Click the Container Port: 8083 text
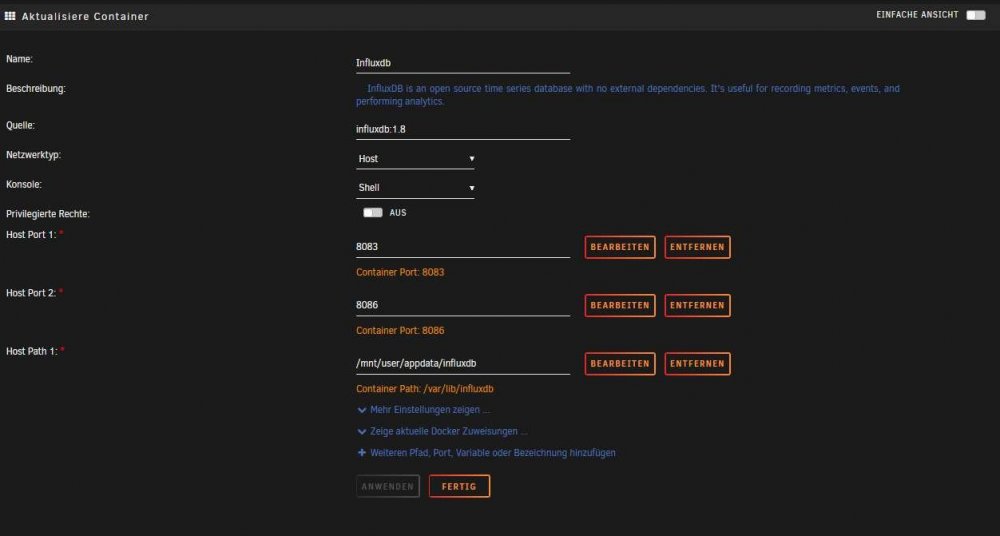 tap(400, 272)
